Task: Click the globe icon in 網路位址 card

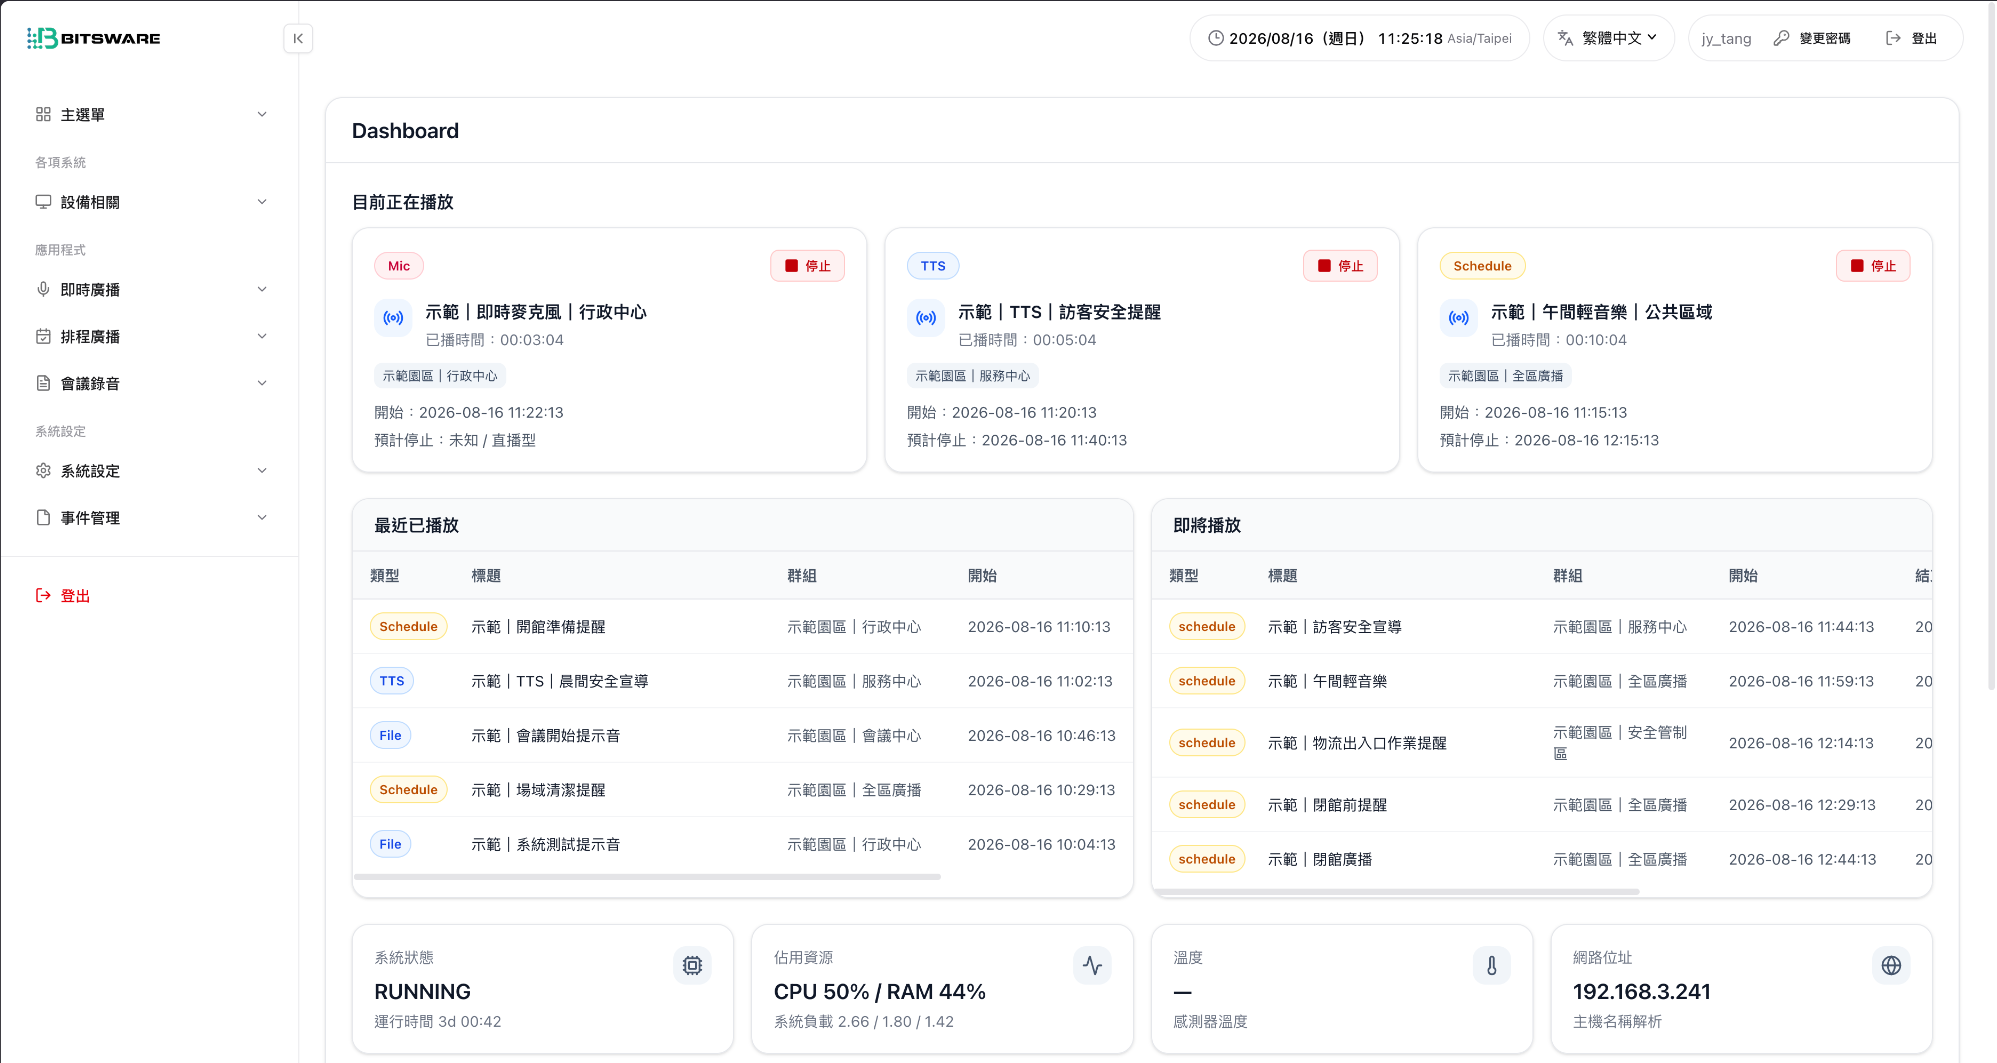Action: [x=1891, y=965]
